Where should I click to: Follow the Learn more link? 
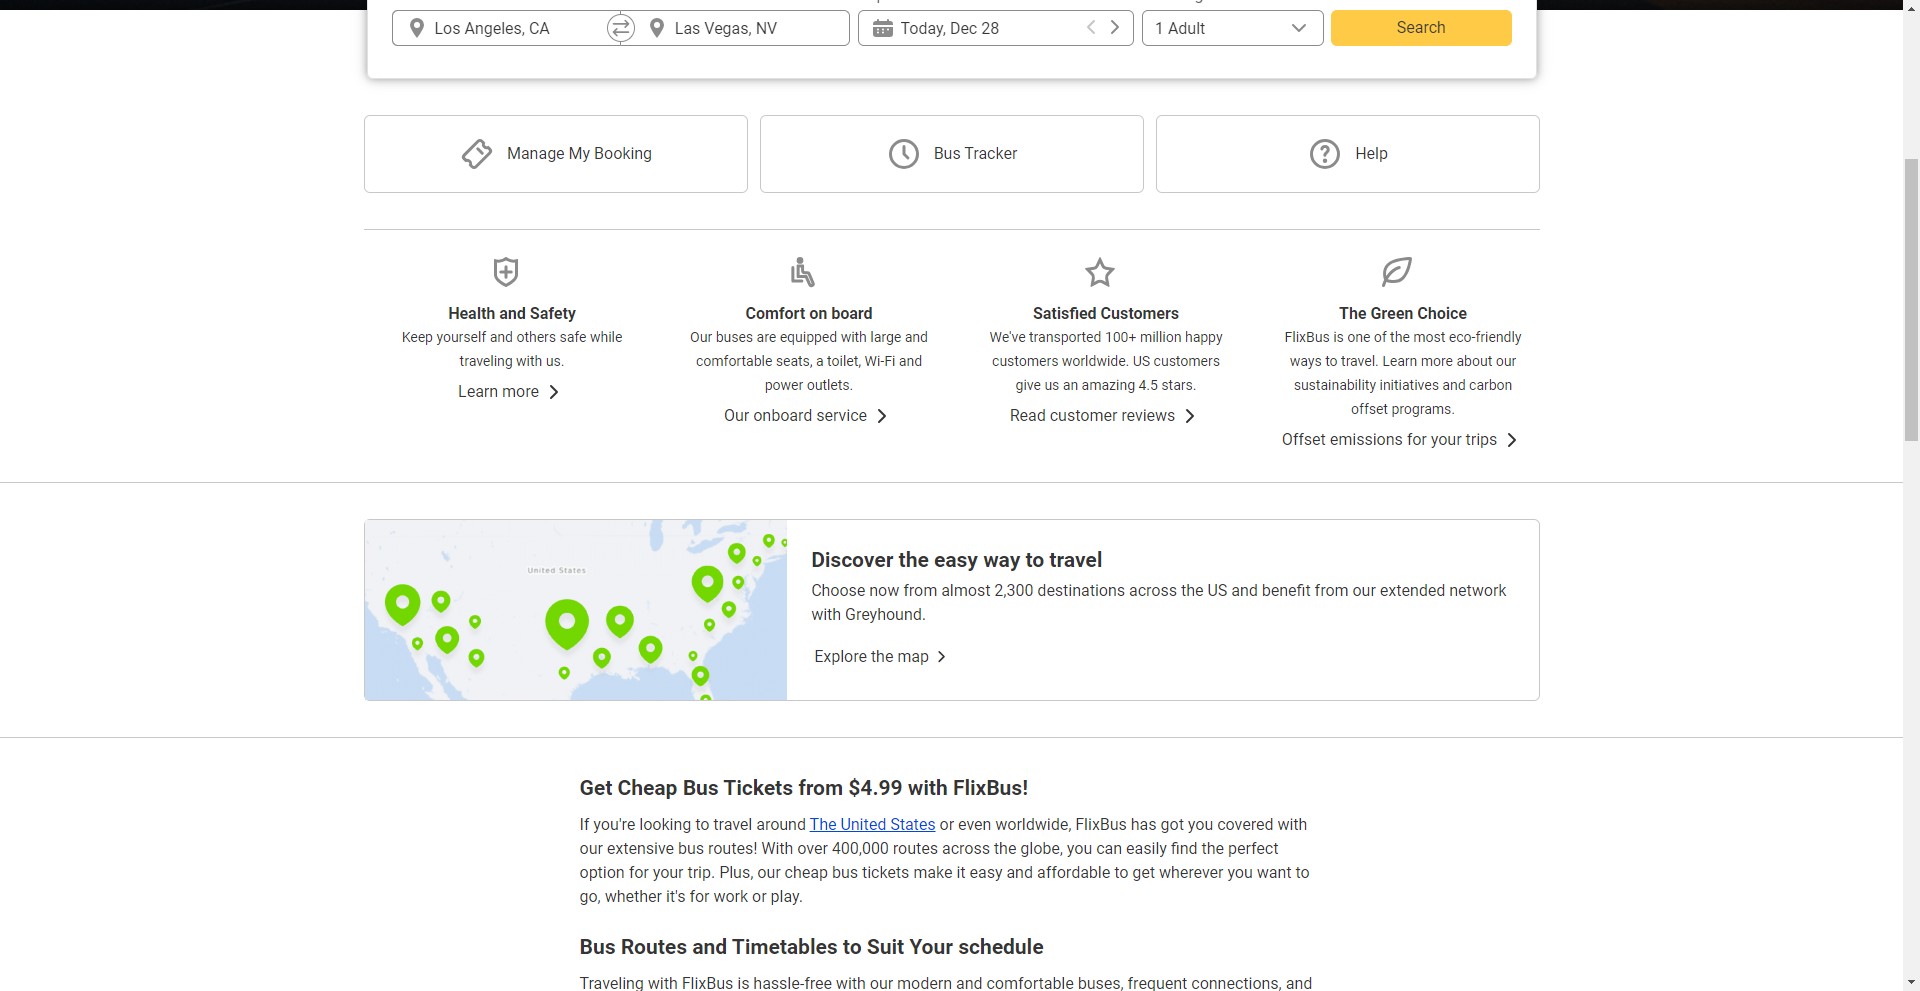tap(508, 392)
